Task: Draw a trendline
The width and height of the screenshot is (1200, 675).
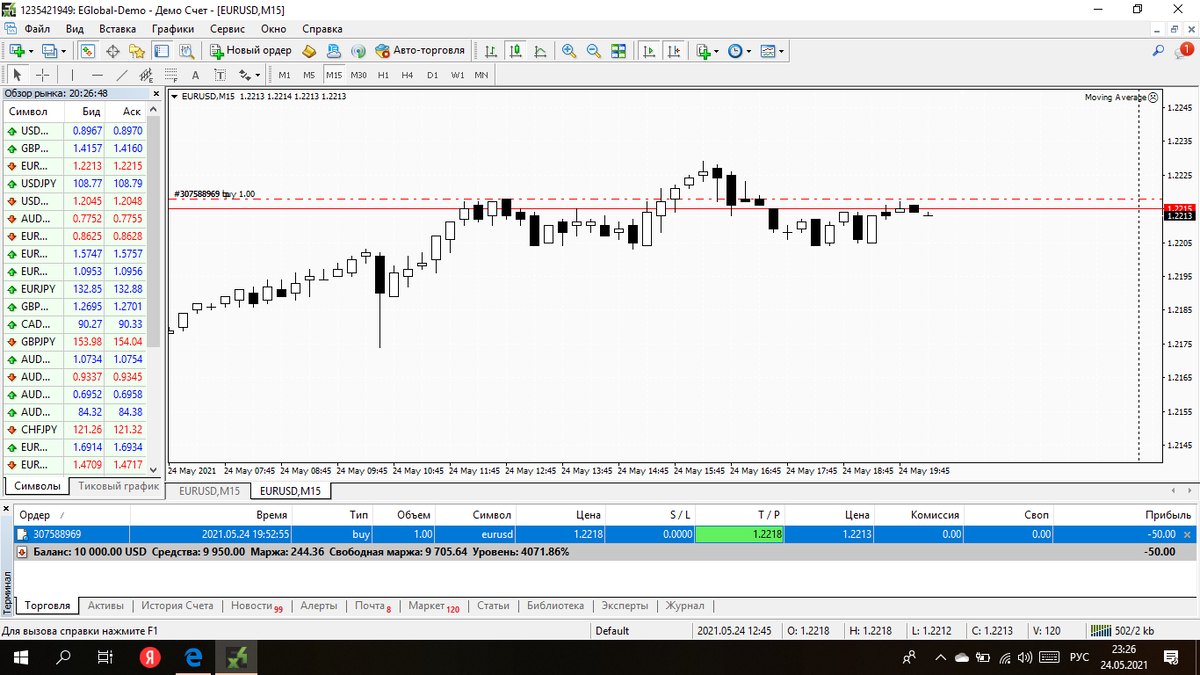Action: tap(122, 75)
